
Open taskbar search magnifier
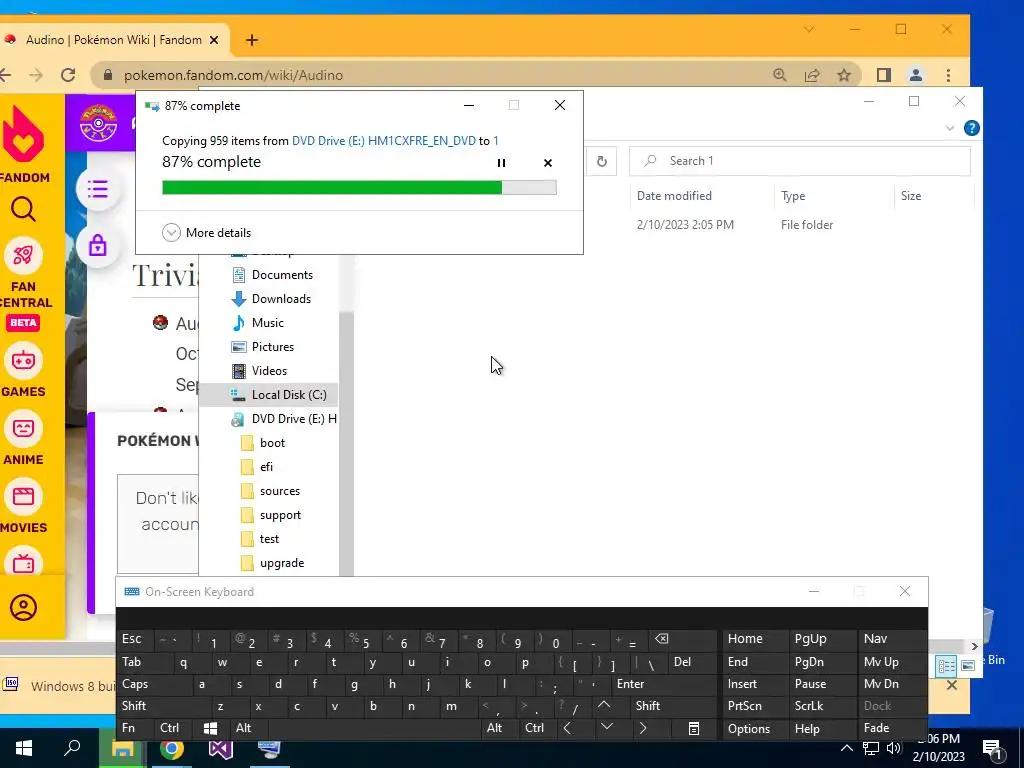pos(72,748)
